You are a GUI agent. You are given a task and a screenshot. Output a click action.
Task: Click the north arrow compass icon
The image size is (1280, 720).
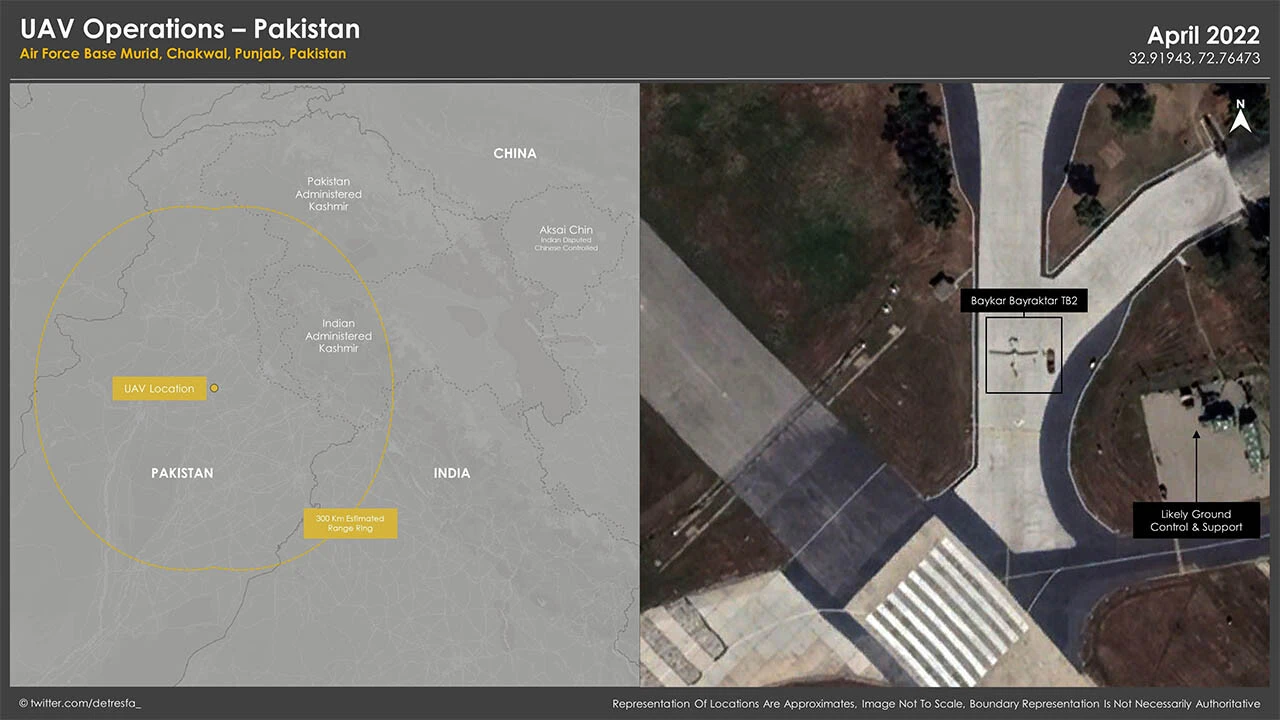1240,117
